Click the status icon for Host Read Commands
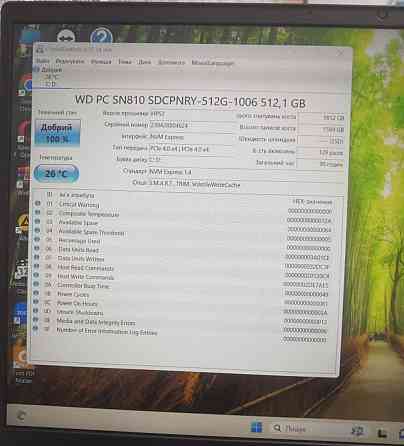 (36, 266)
